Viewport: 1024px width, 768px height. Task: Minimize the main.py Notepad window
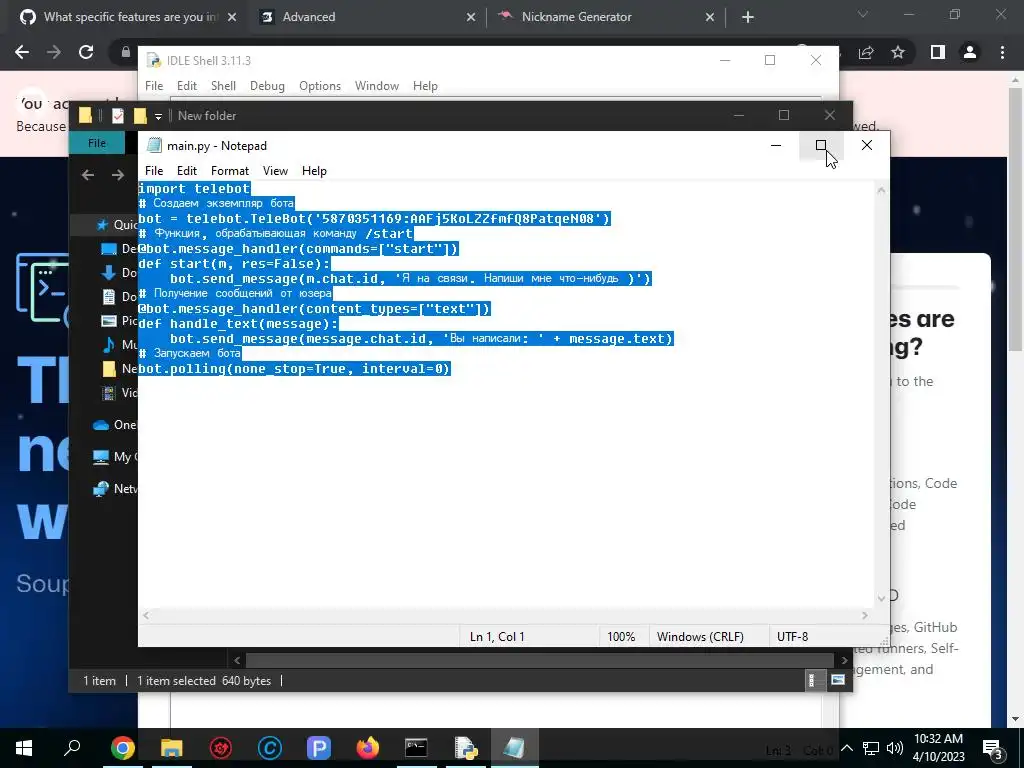pos(776,146)
